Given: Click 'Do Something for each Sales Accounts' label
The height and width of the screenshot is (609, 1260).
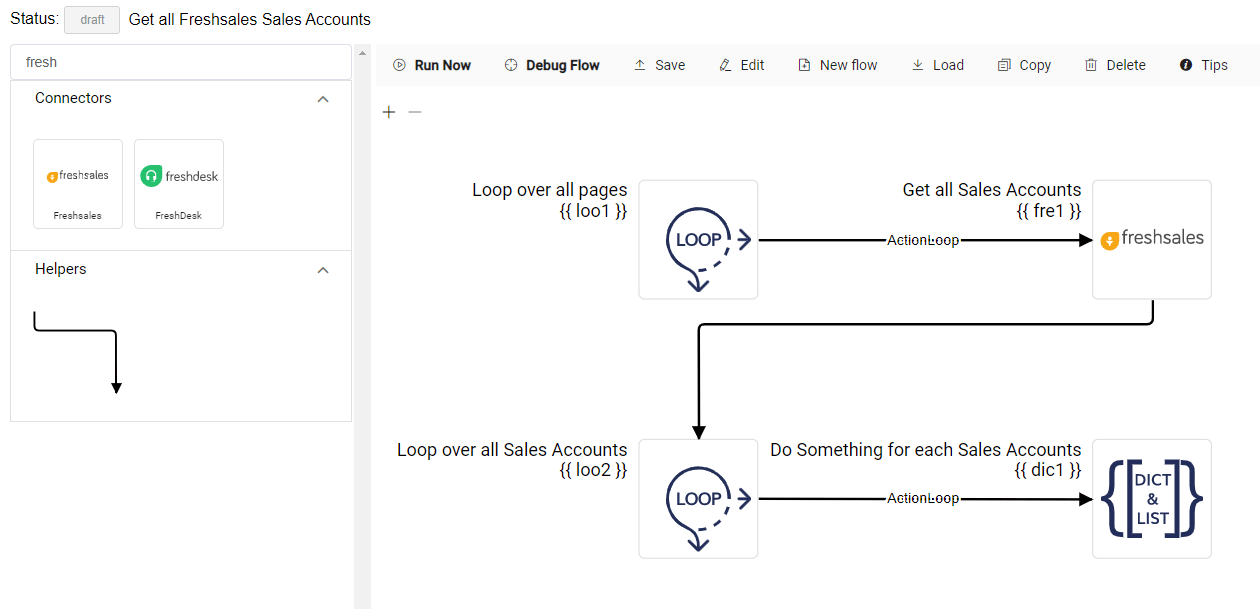Looking at the screenshot, I should (926, 450).
